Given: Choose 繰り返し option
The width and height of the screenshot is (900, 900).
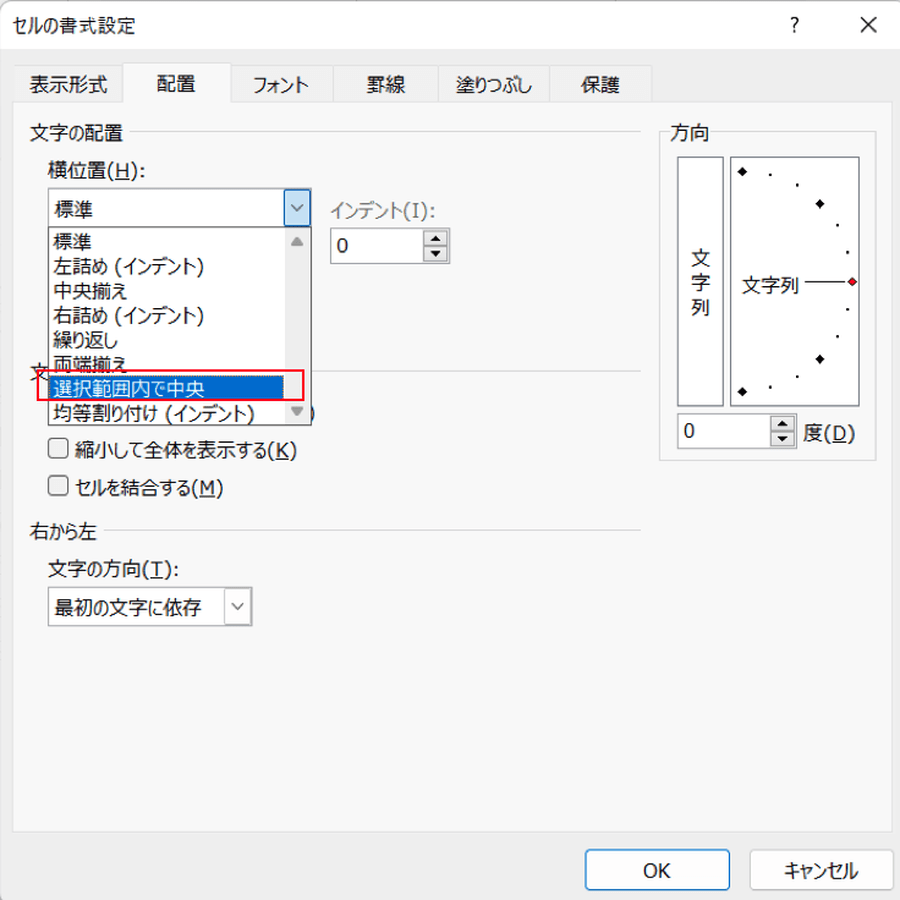Looking at the screenshot, I should pyautogui.click(x=166, y=340).
